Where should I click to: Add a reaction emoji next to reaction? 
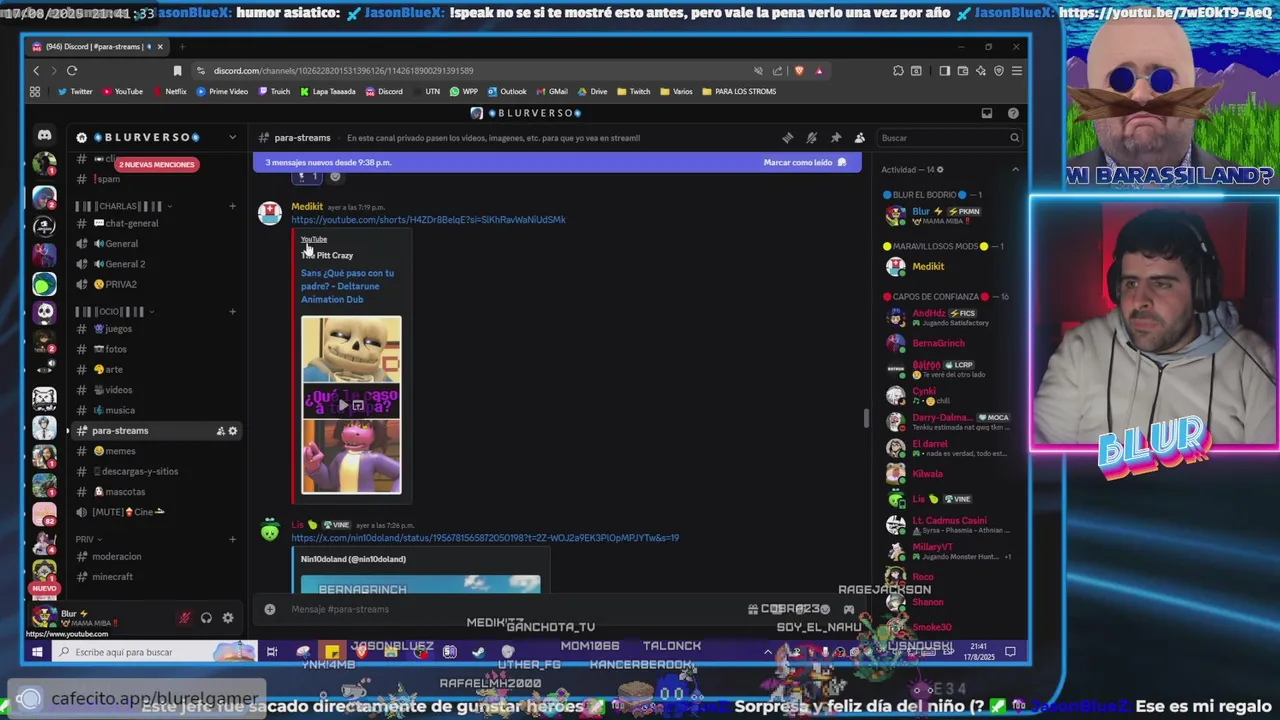(x=335, y=176)
